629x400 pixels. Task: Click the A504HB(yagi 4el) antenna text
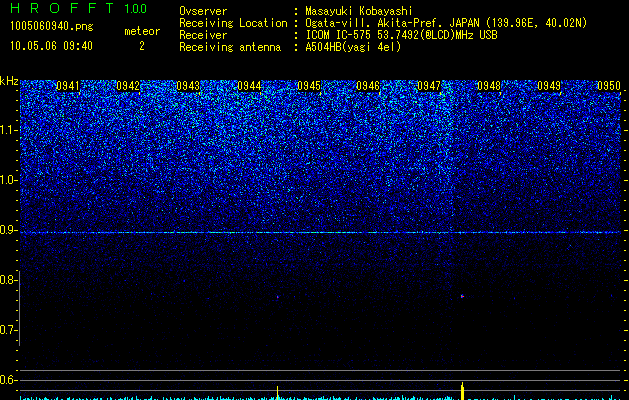[x=353, y=47]
